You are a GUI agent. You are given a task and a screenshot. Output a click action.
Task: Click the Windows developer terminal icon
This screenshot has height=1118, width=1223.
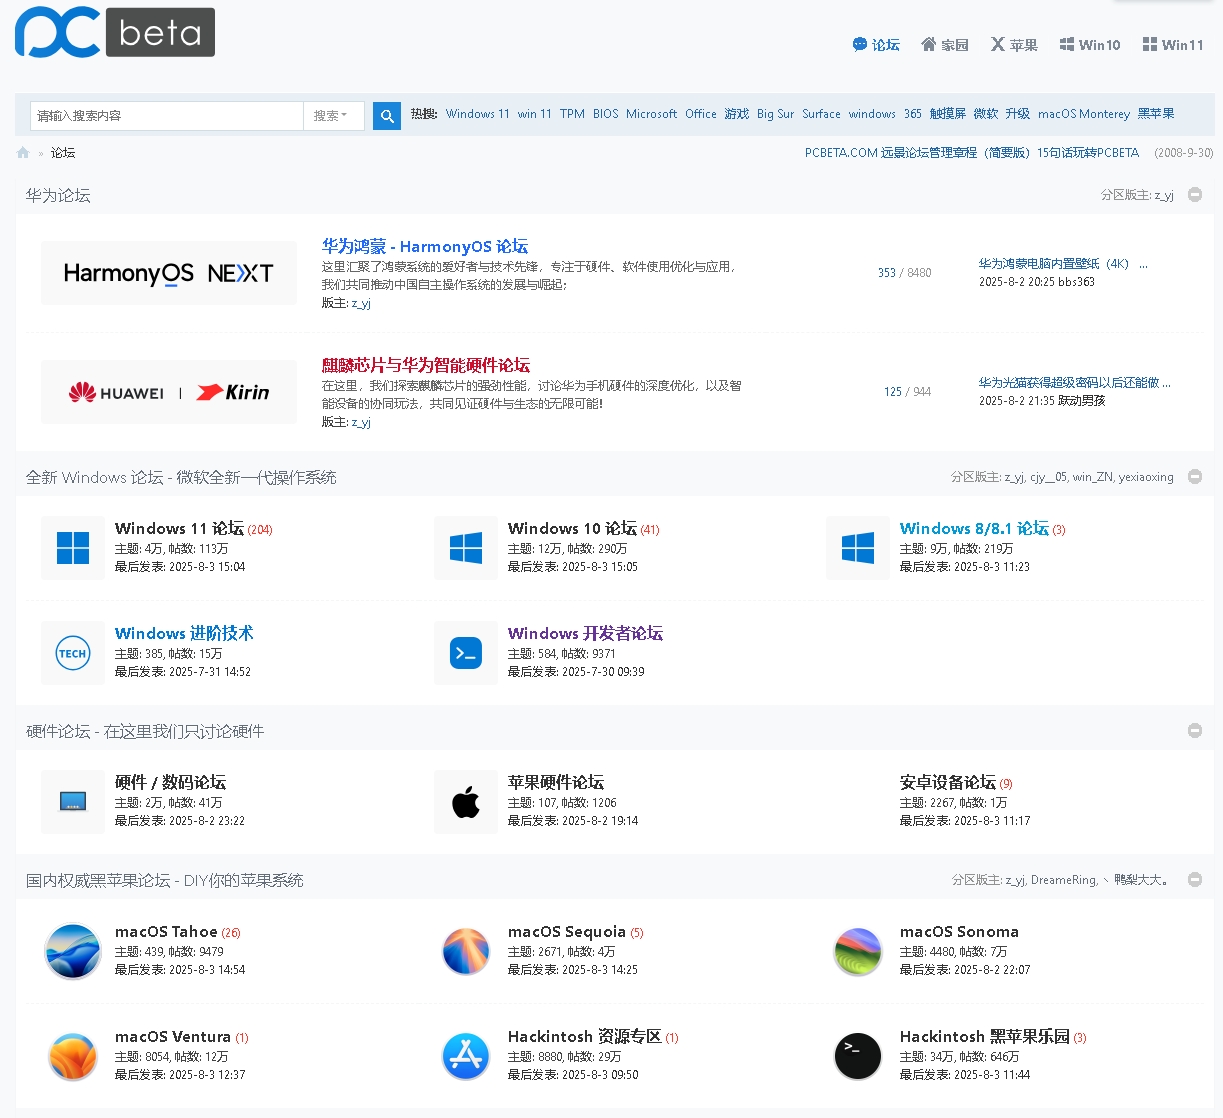pos(466,653)
